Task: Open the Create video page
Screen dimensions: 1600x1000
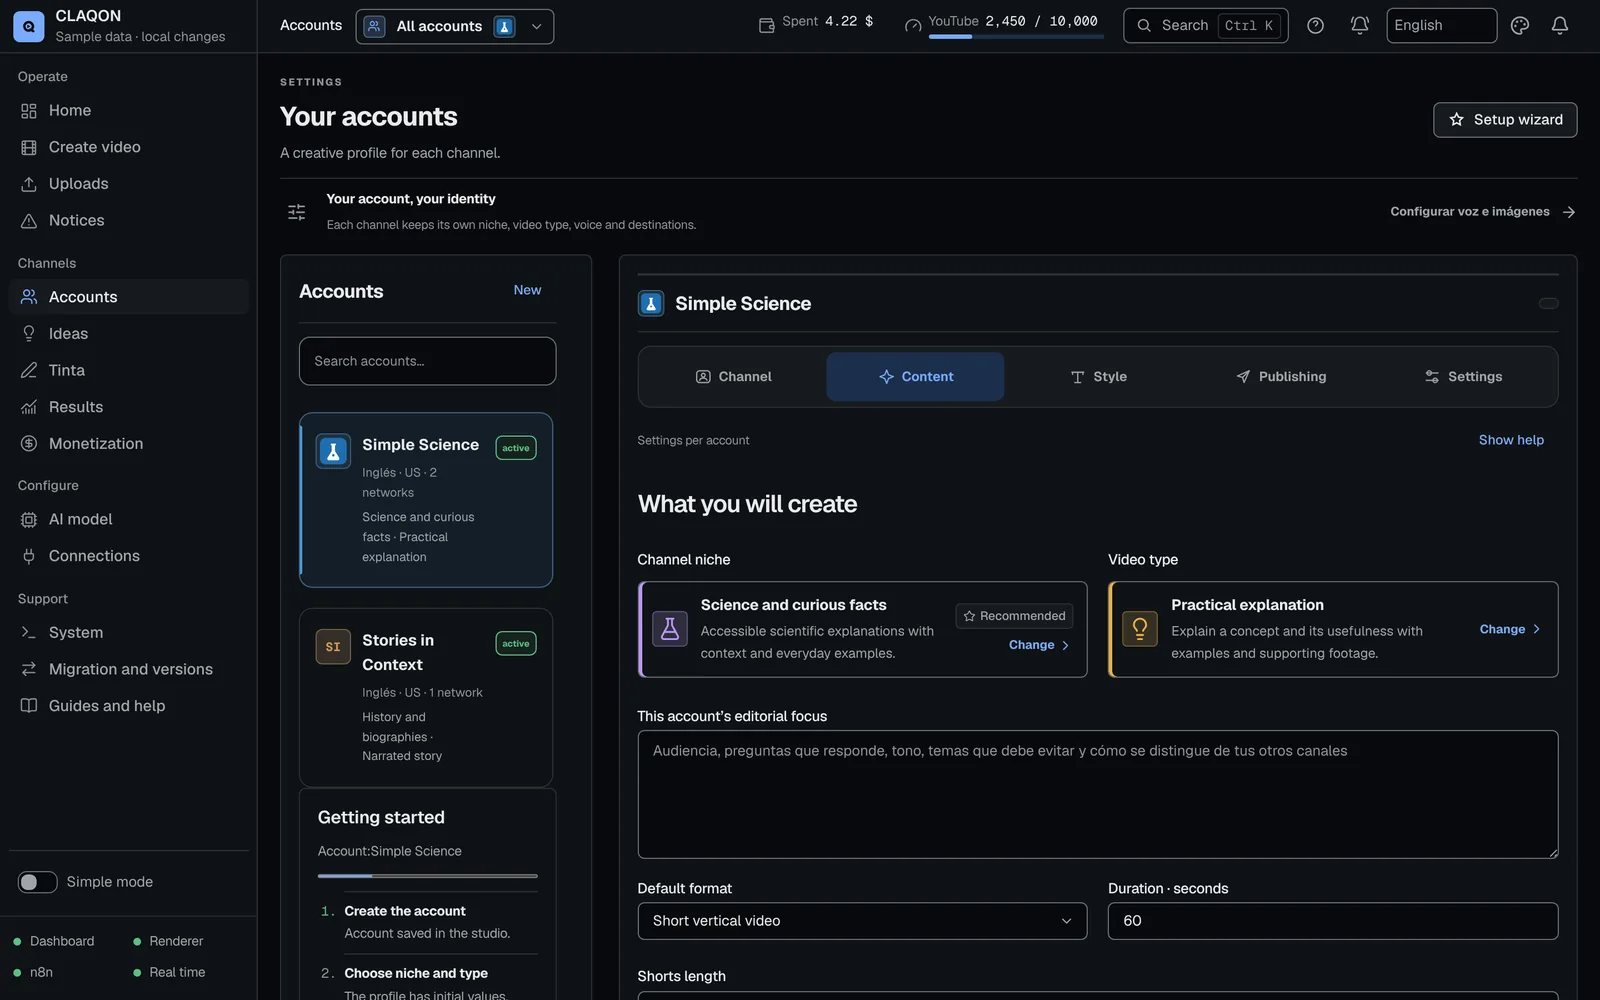Action: 128,147
